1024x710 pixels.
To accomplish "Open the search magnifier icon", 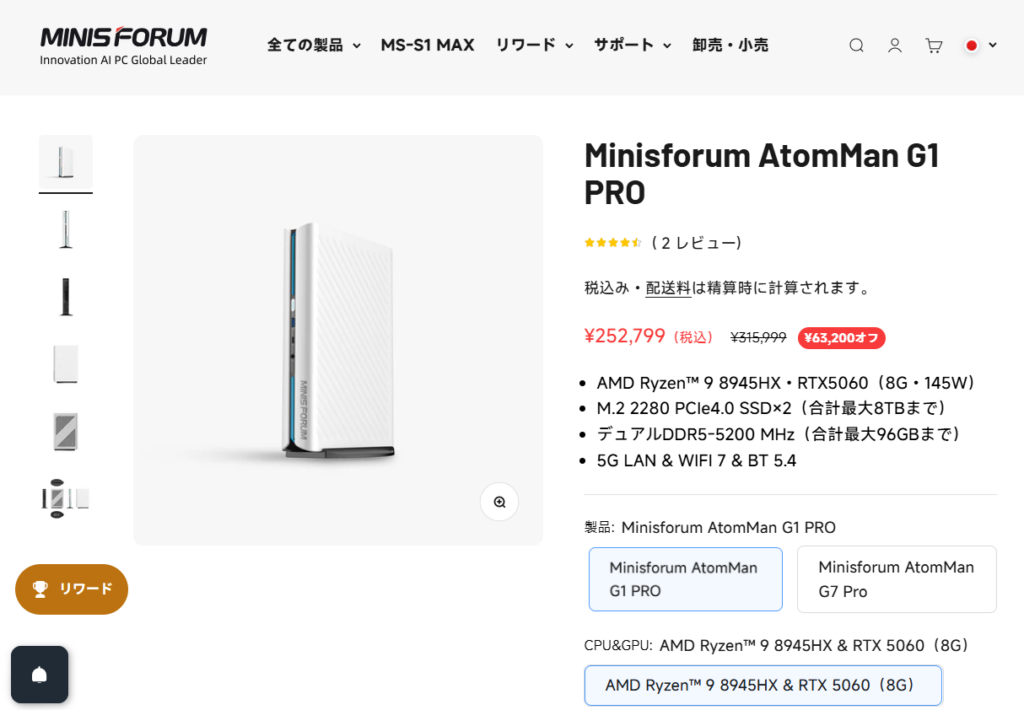I will tap(856, 45).
